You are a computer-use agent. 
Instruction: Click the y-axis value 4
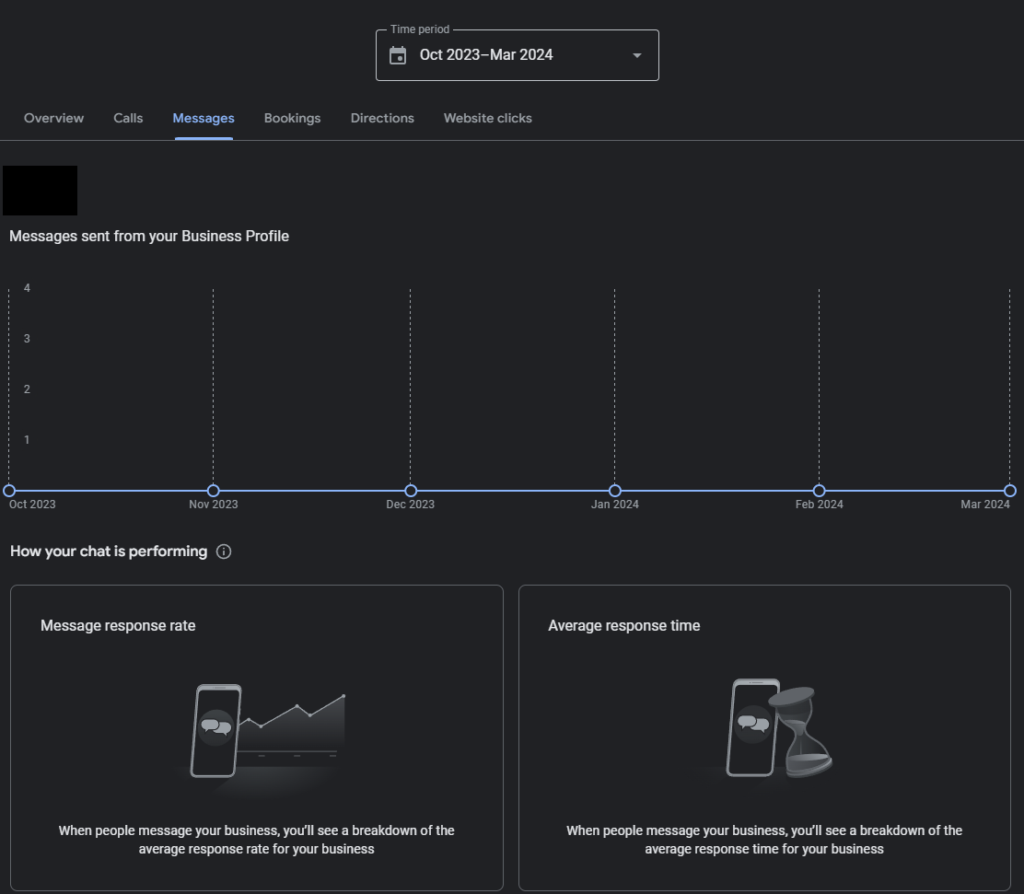point(27,288)
